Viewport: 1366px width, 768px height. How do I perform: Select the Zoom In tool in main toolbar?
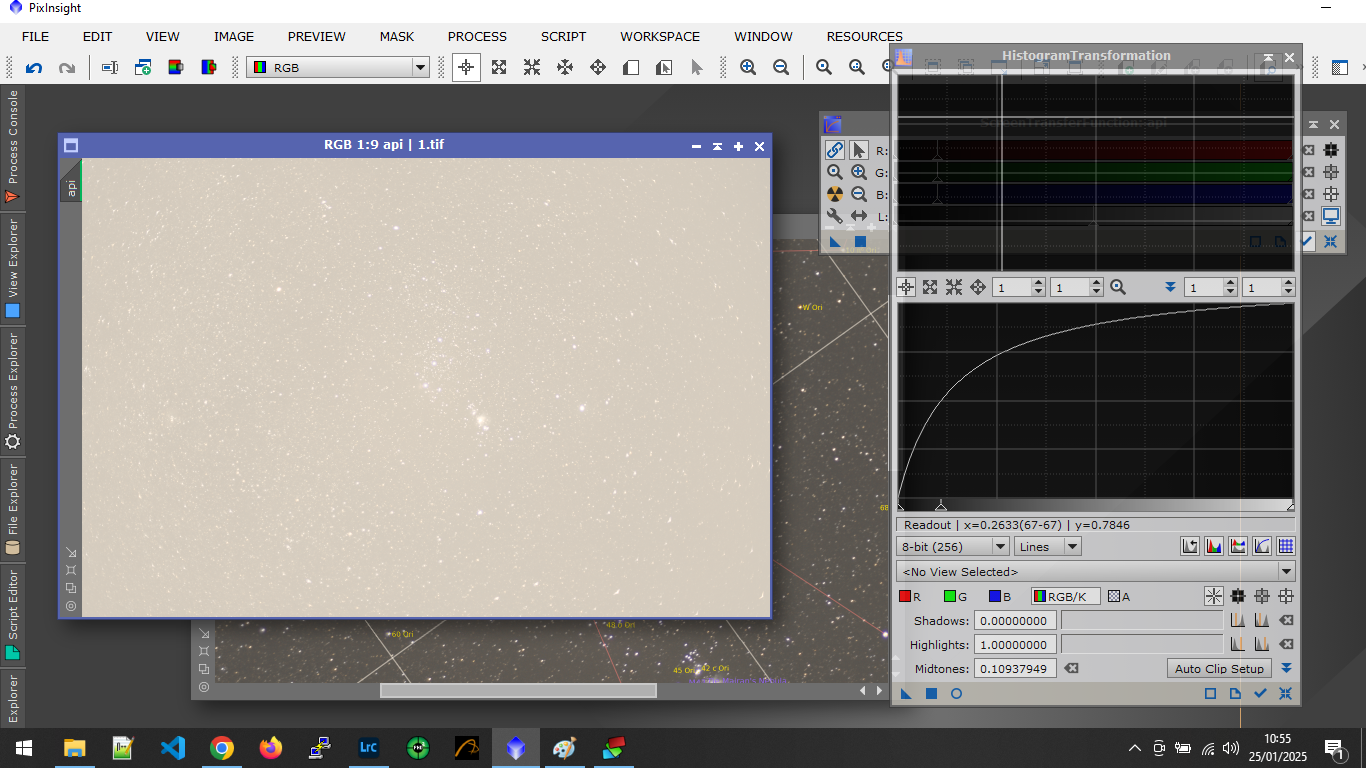click(x=748, y=68)
